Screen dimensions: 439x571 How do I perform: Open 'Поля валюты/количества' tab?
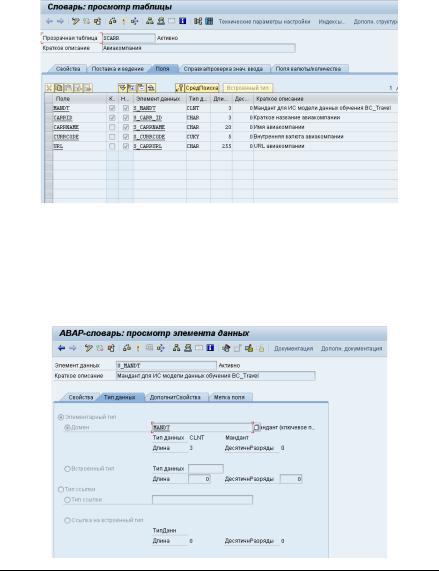tap(309, 68)
